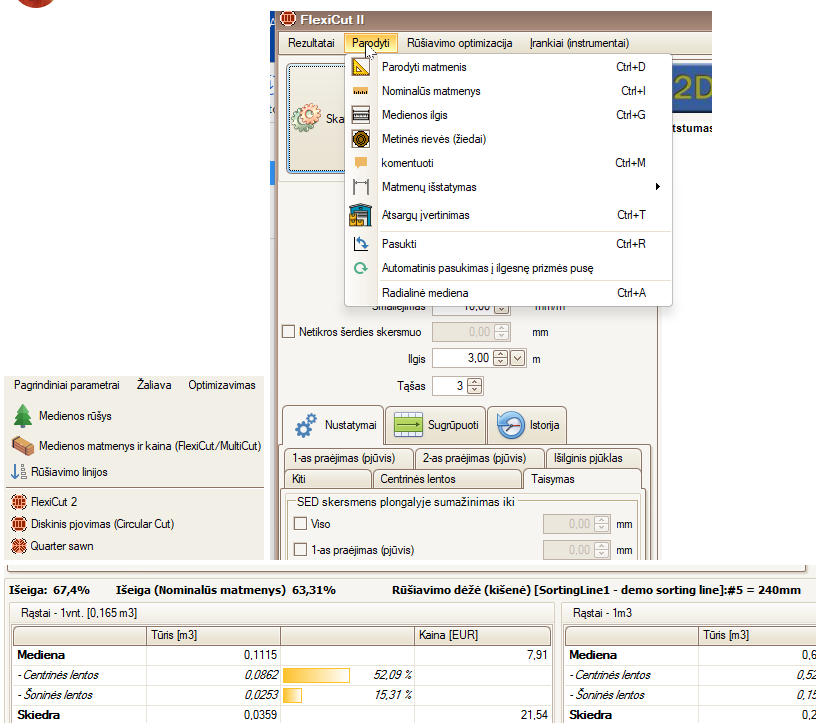Click the Tąšas spinner arrows
This screenshot has width=821, height=725.
coord(474,386)
